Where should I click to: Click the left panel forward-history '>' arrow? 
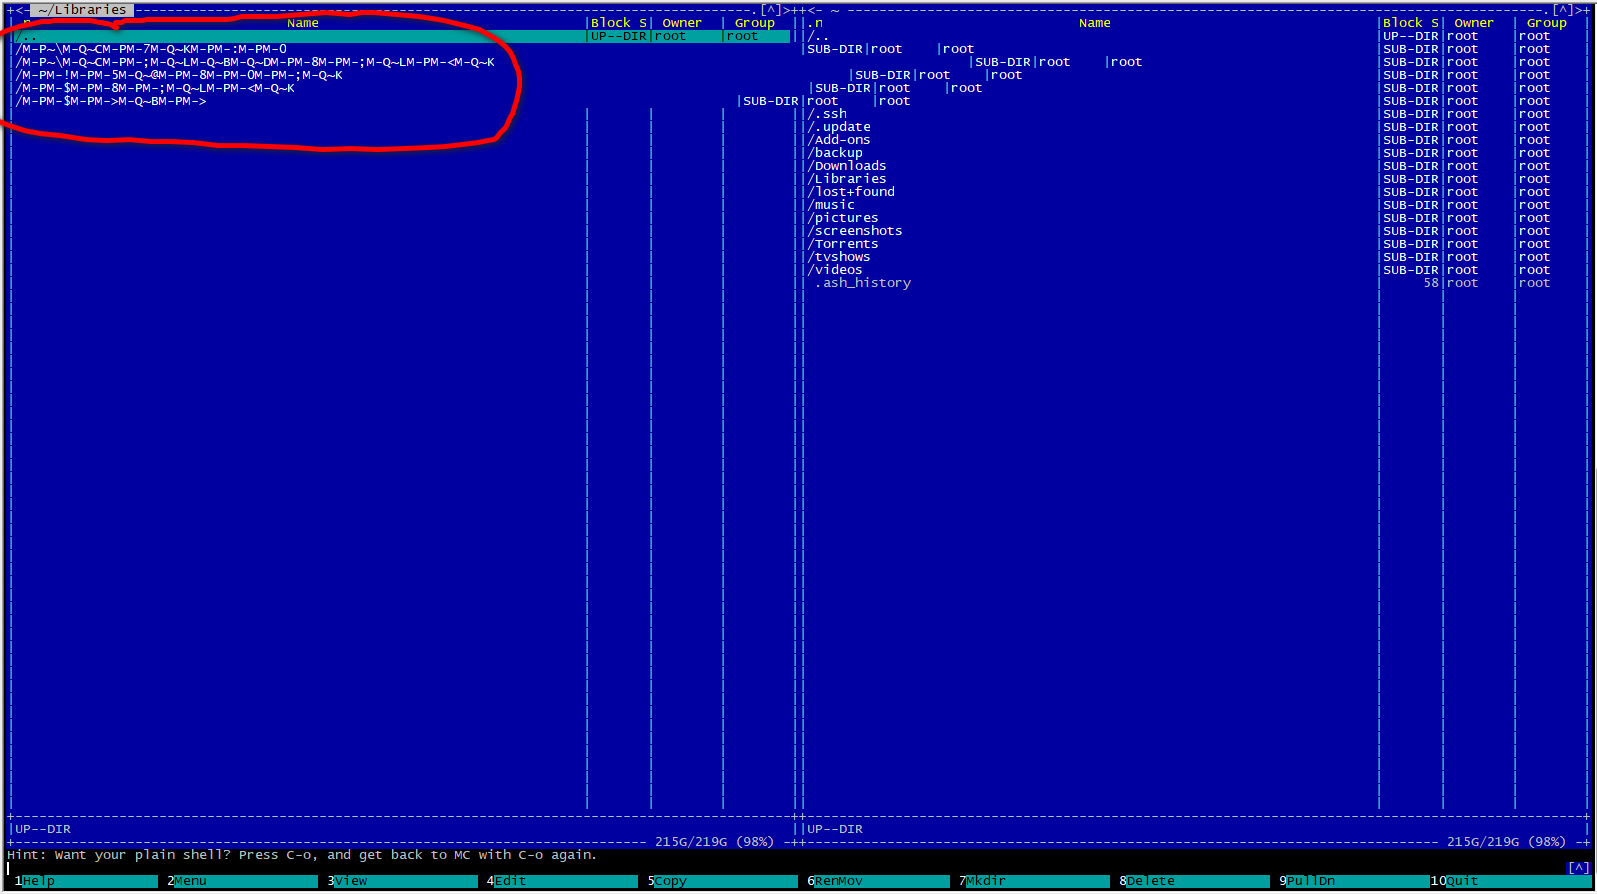coord(786,10)
